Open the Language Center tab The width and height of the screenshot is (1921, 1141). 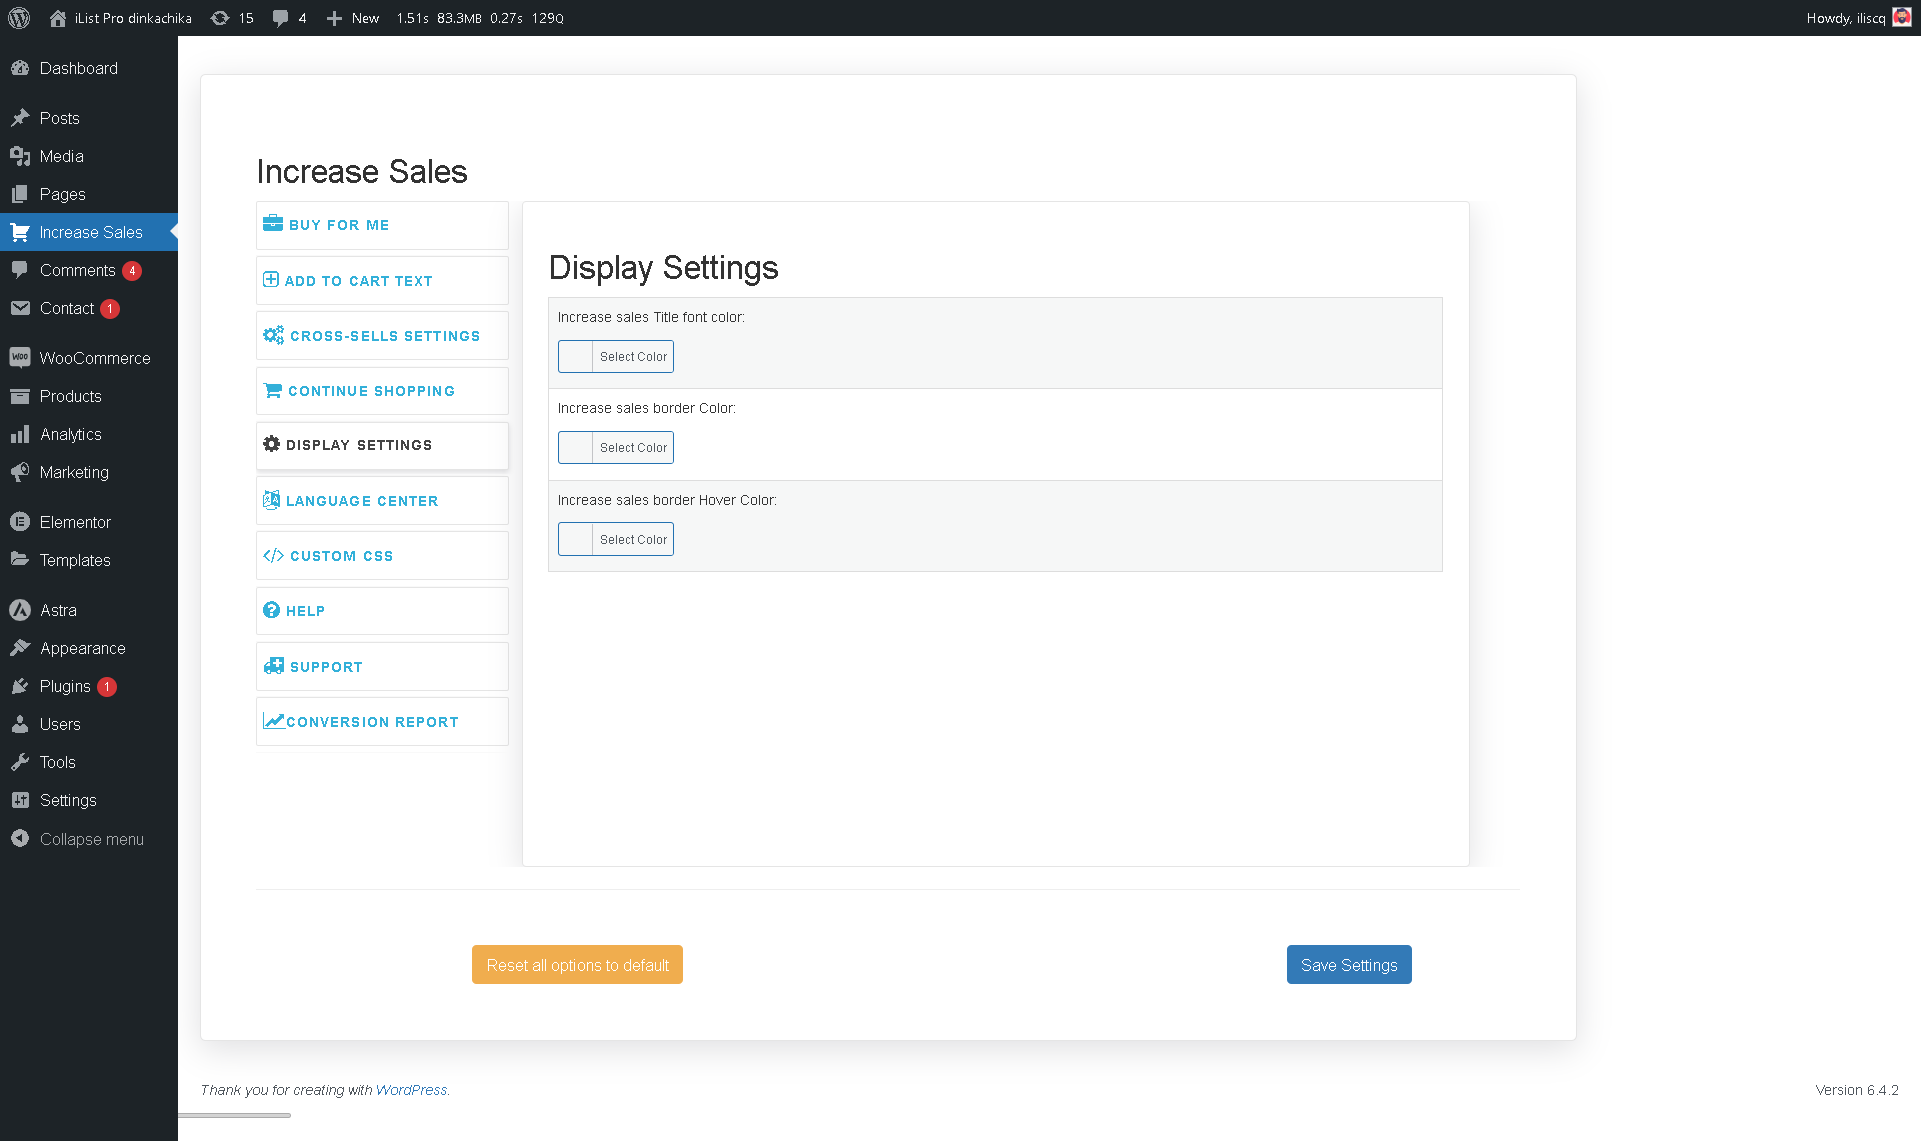point(361,501)
